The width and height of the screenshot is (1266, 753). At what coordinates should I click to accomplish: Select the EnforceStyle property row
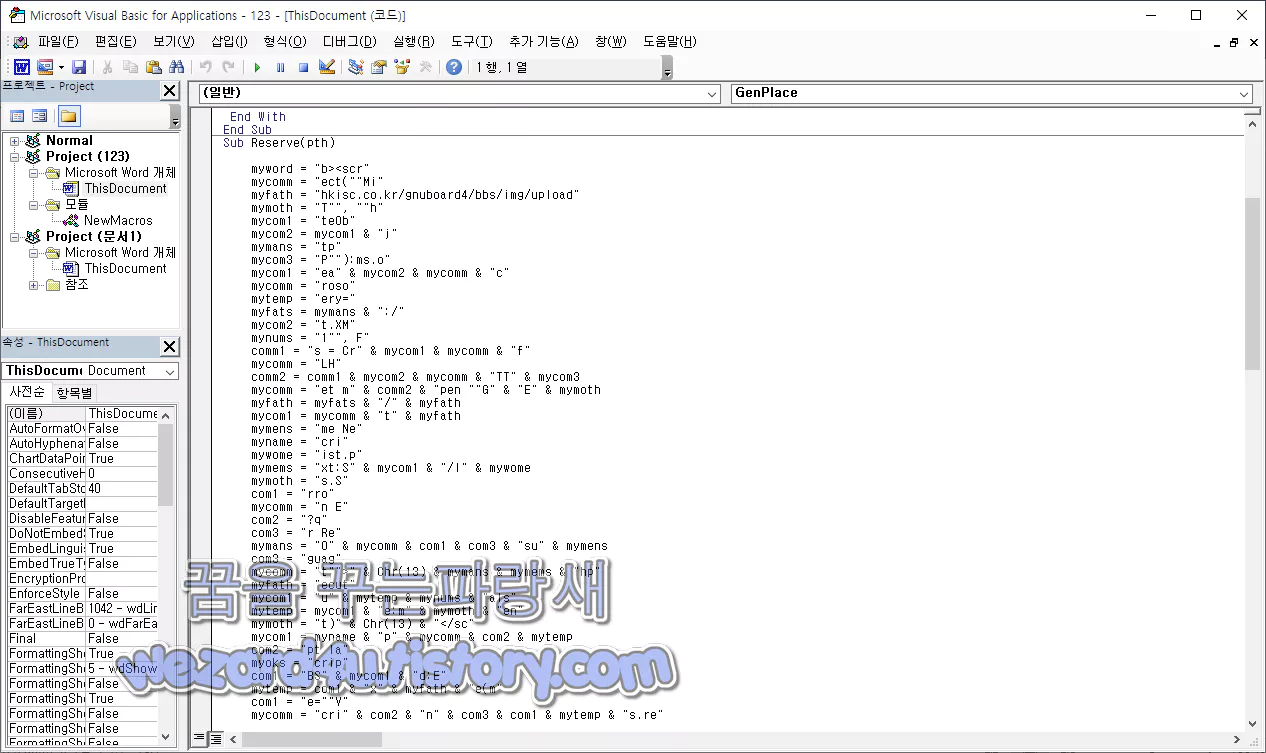point(82,593)
